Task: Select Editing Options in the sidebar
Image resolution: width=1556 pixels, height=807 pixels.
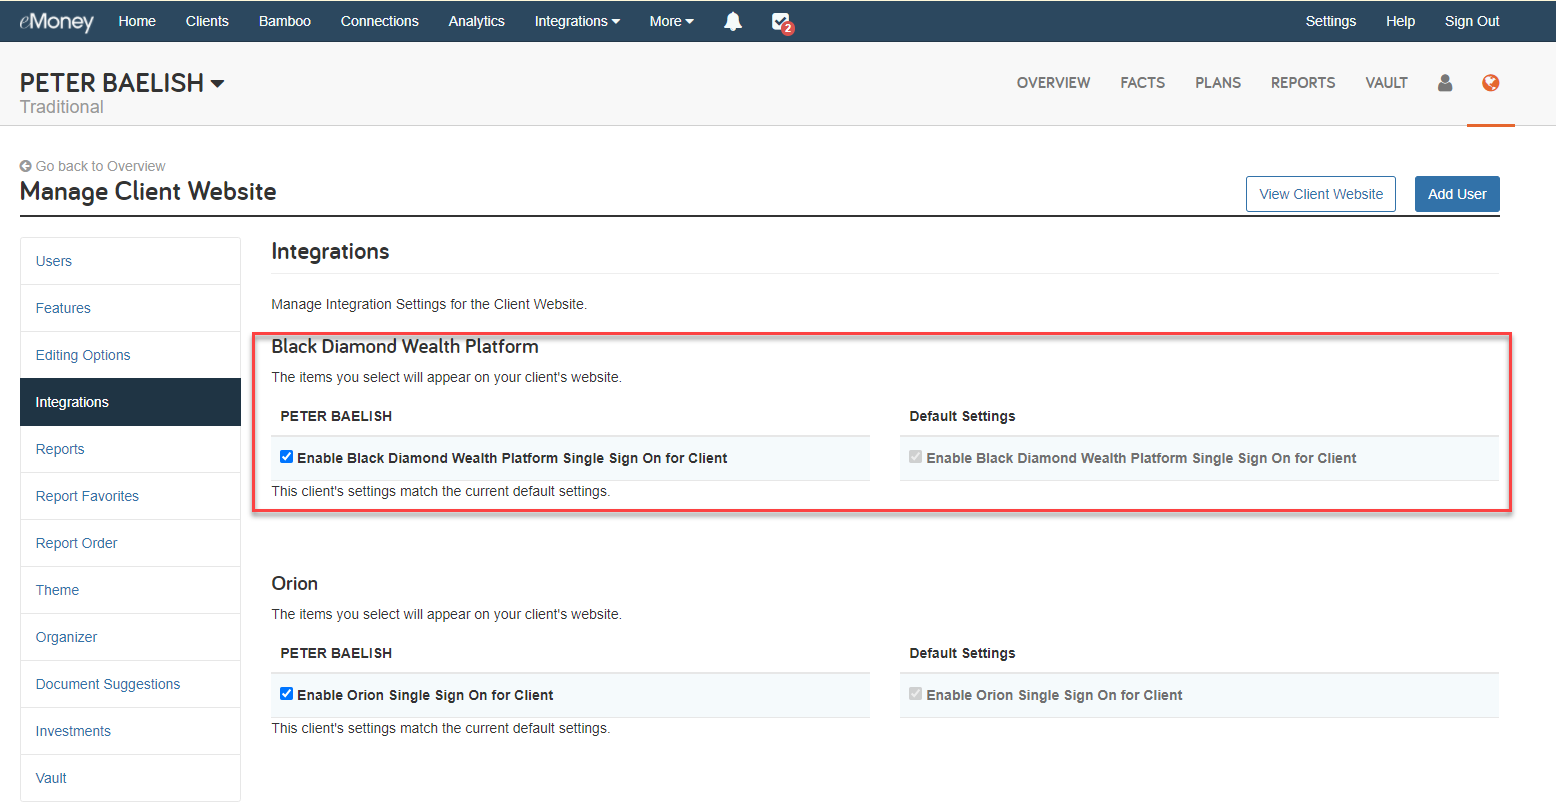Action: coord(130,355)
